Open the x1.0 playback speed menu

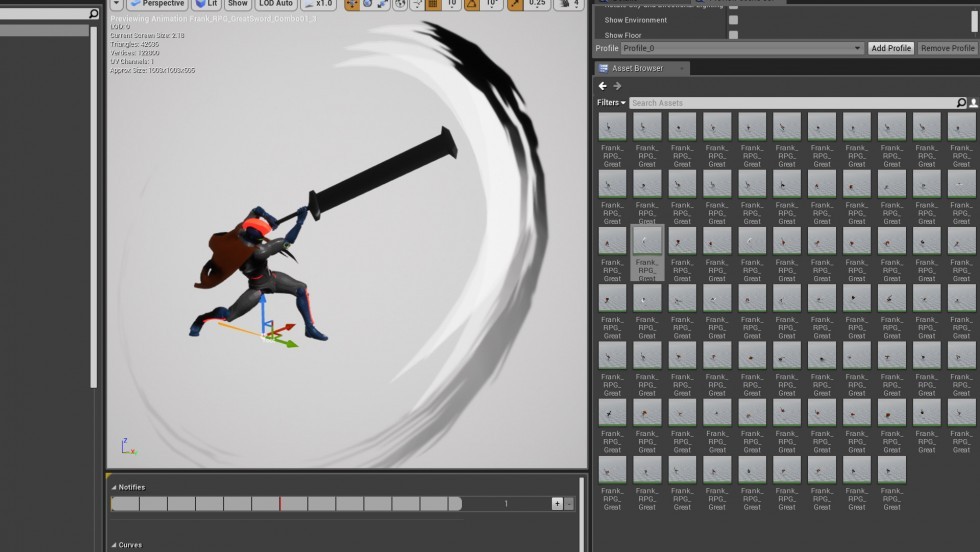pos(319,4)
